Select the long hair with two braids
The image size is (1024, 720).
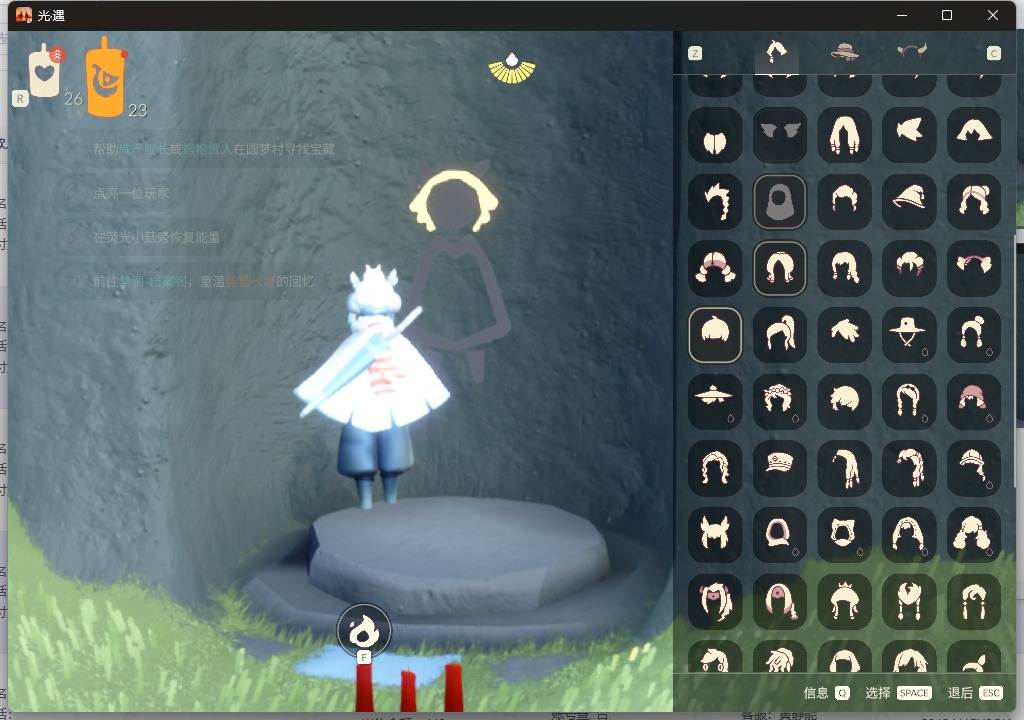pos(909,402)
